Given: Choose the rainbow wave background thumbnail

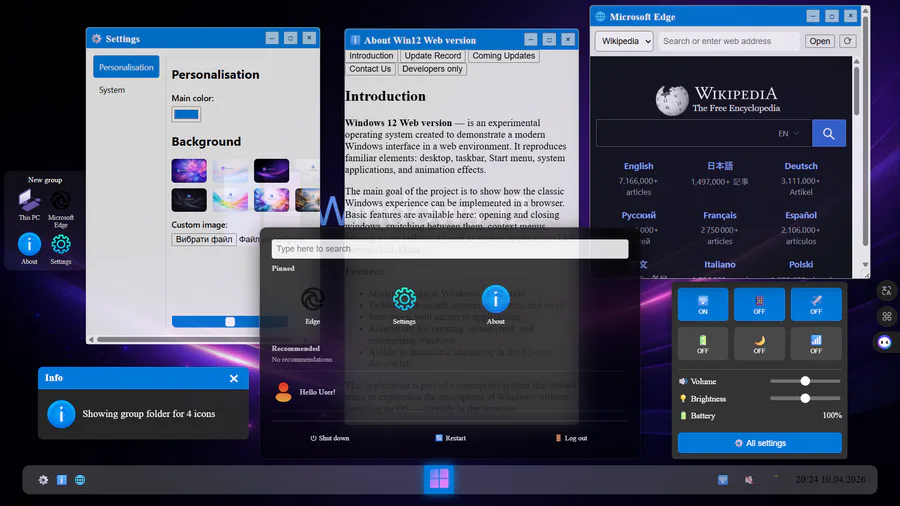Looking at the screenshot, I should click(230, 200).
